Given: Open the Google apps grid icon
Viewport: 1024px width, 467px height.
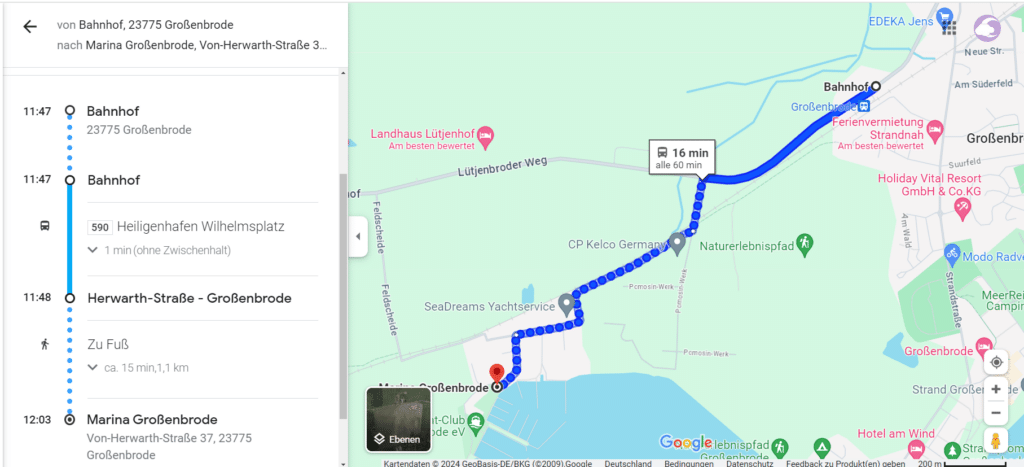Looking at the screenshot, I should (x=949, y=27).
